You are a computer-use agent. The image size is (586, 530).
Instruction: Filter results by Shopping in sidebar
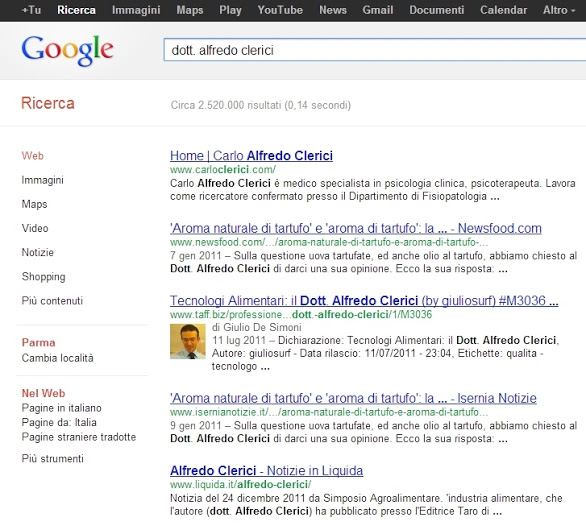click(43, 277)
